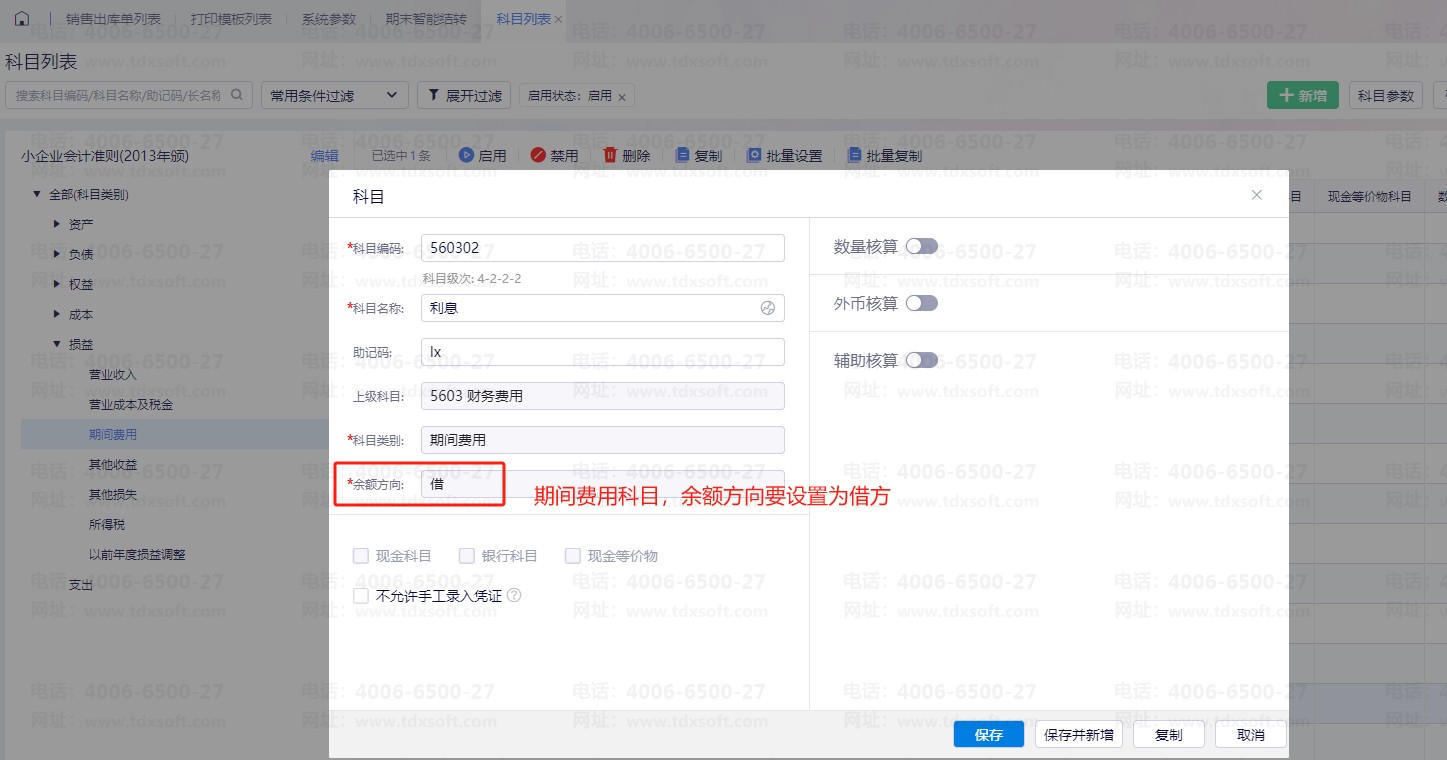Click the blue 保存 button
The image size is (1447, 760).
click(x=988, y=735)
